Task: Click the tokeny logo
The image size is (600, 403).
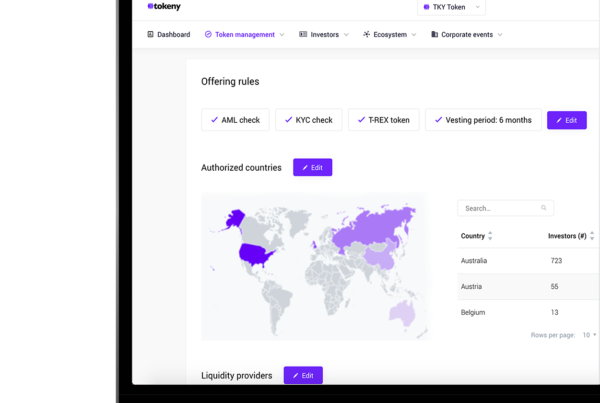Action: [164, 6]
